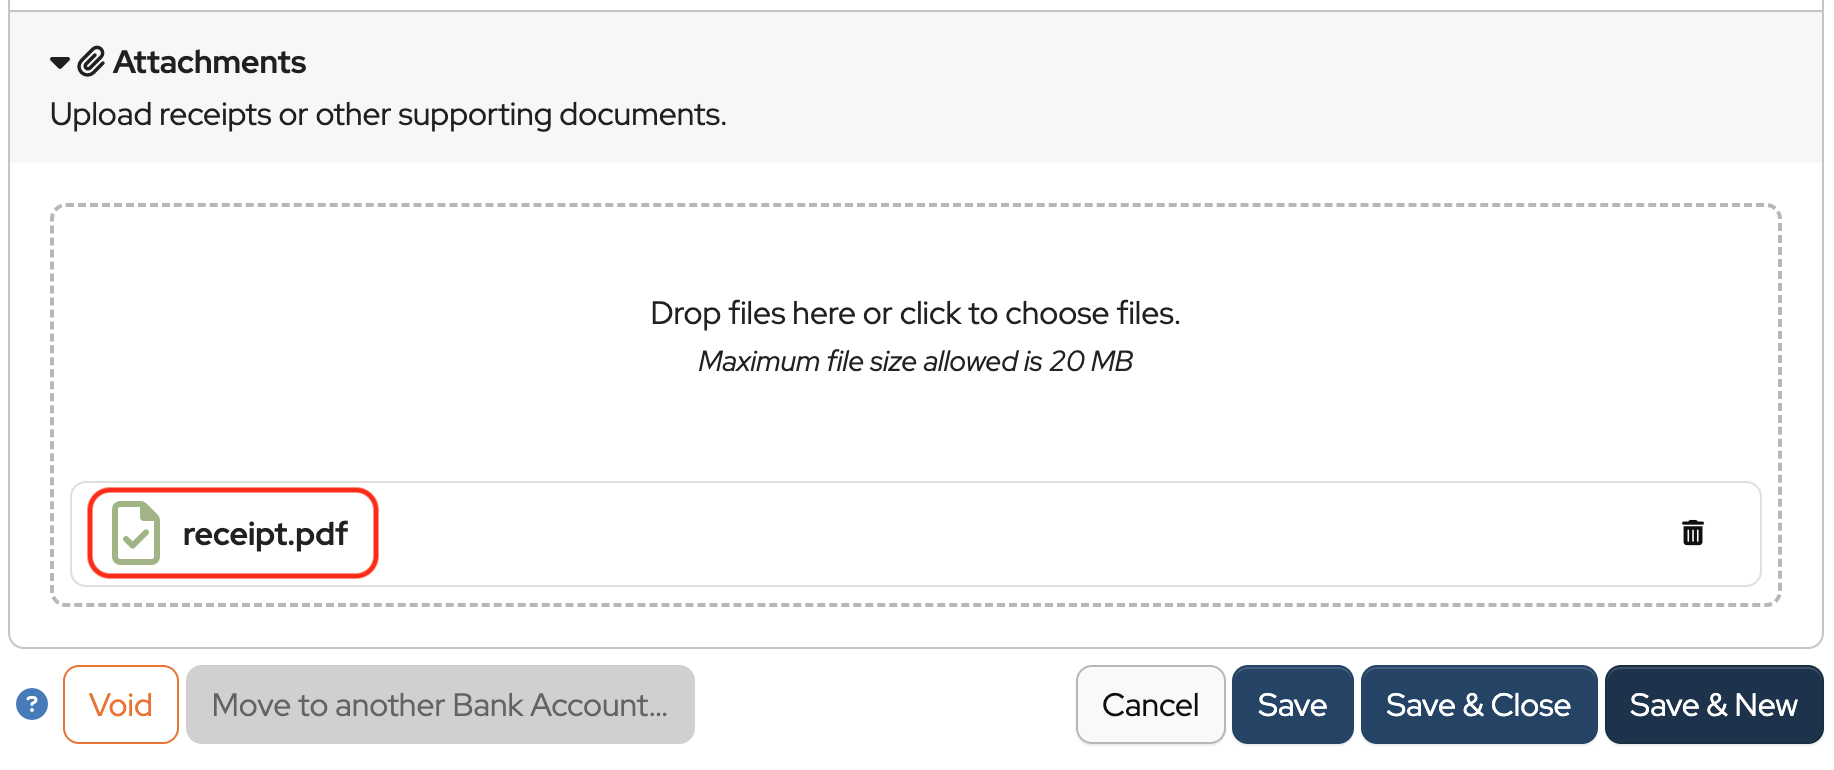Cancel editing this transaction

click(1150, 705)
